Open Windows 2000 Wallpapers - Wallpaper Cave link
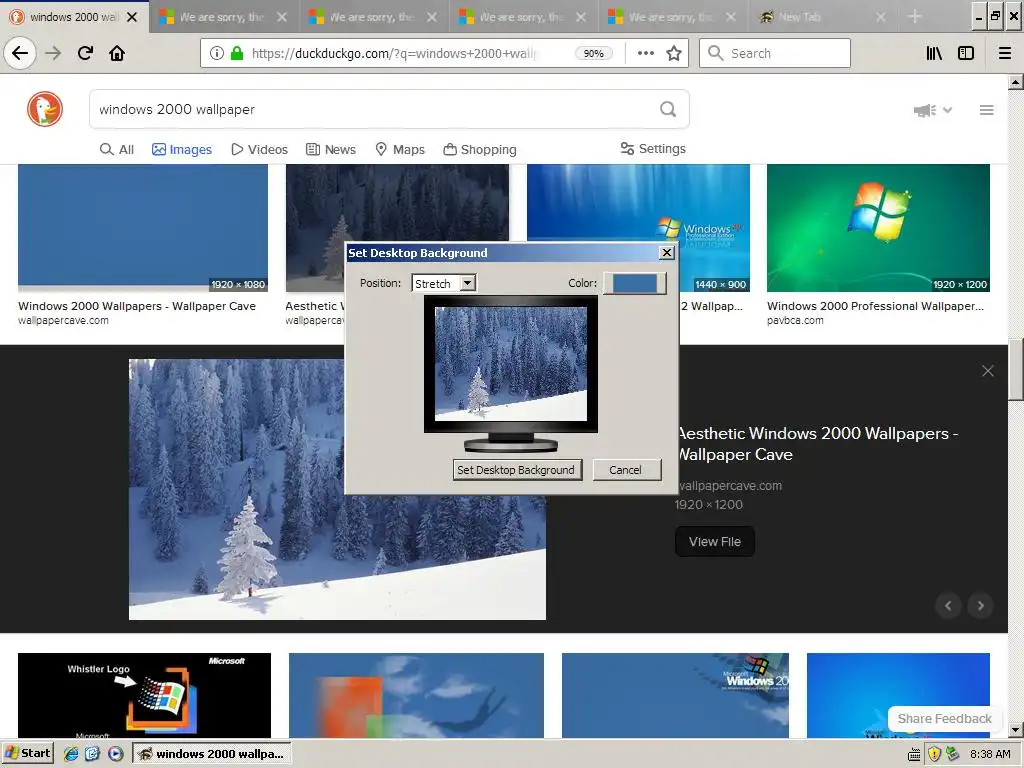 [136, 306]
